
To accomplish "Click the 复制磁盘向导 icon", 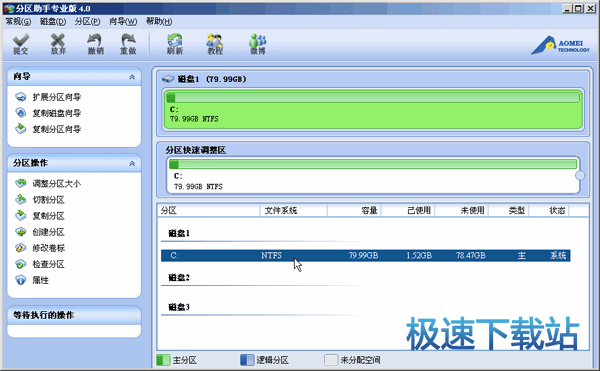I will [x=21, y=113].
